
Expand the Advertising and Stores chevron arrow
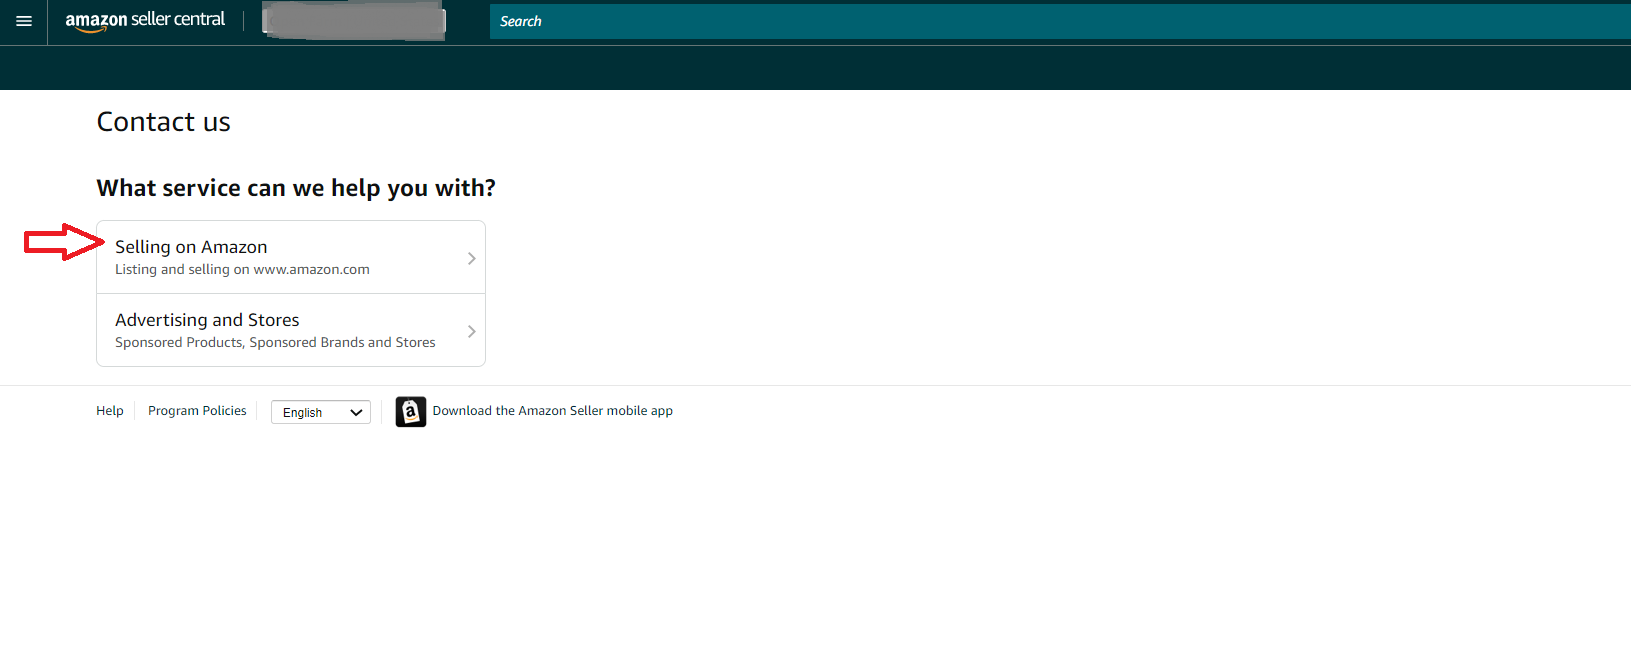tap(472, 331)
